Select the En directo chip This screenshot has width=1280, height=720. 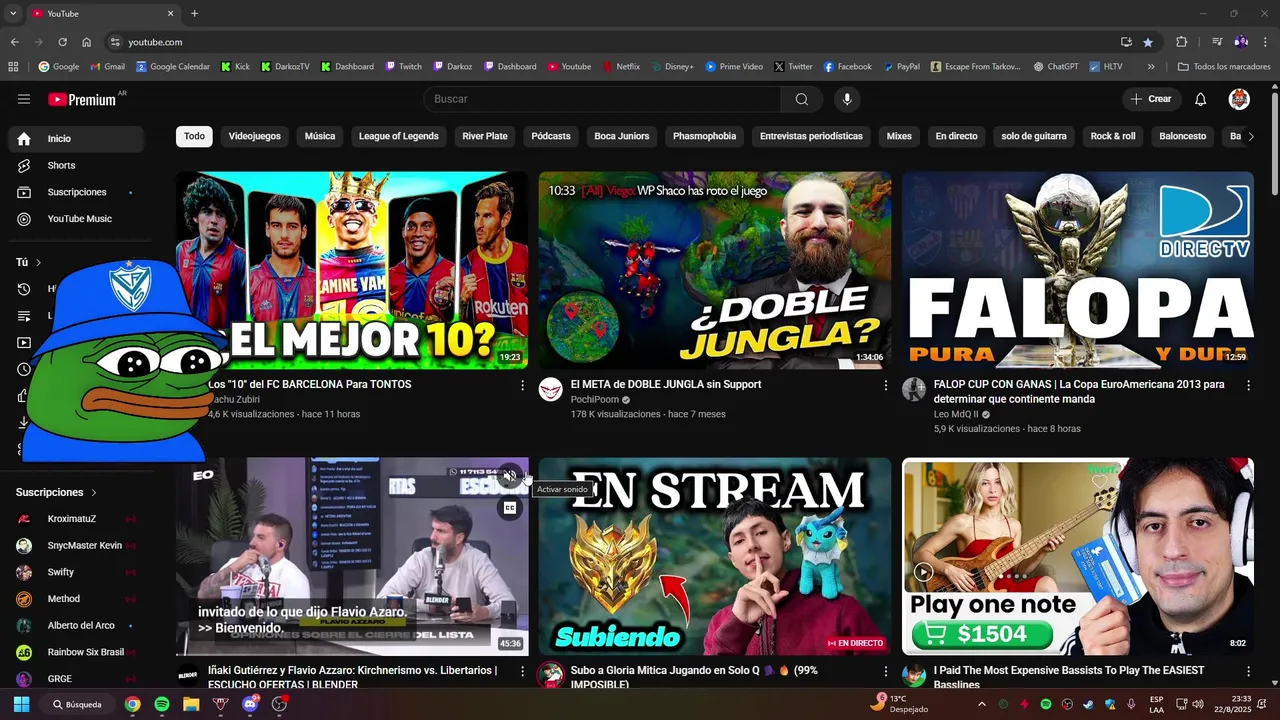click(957, 136)
